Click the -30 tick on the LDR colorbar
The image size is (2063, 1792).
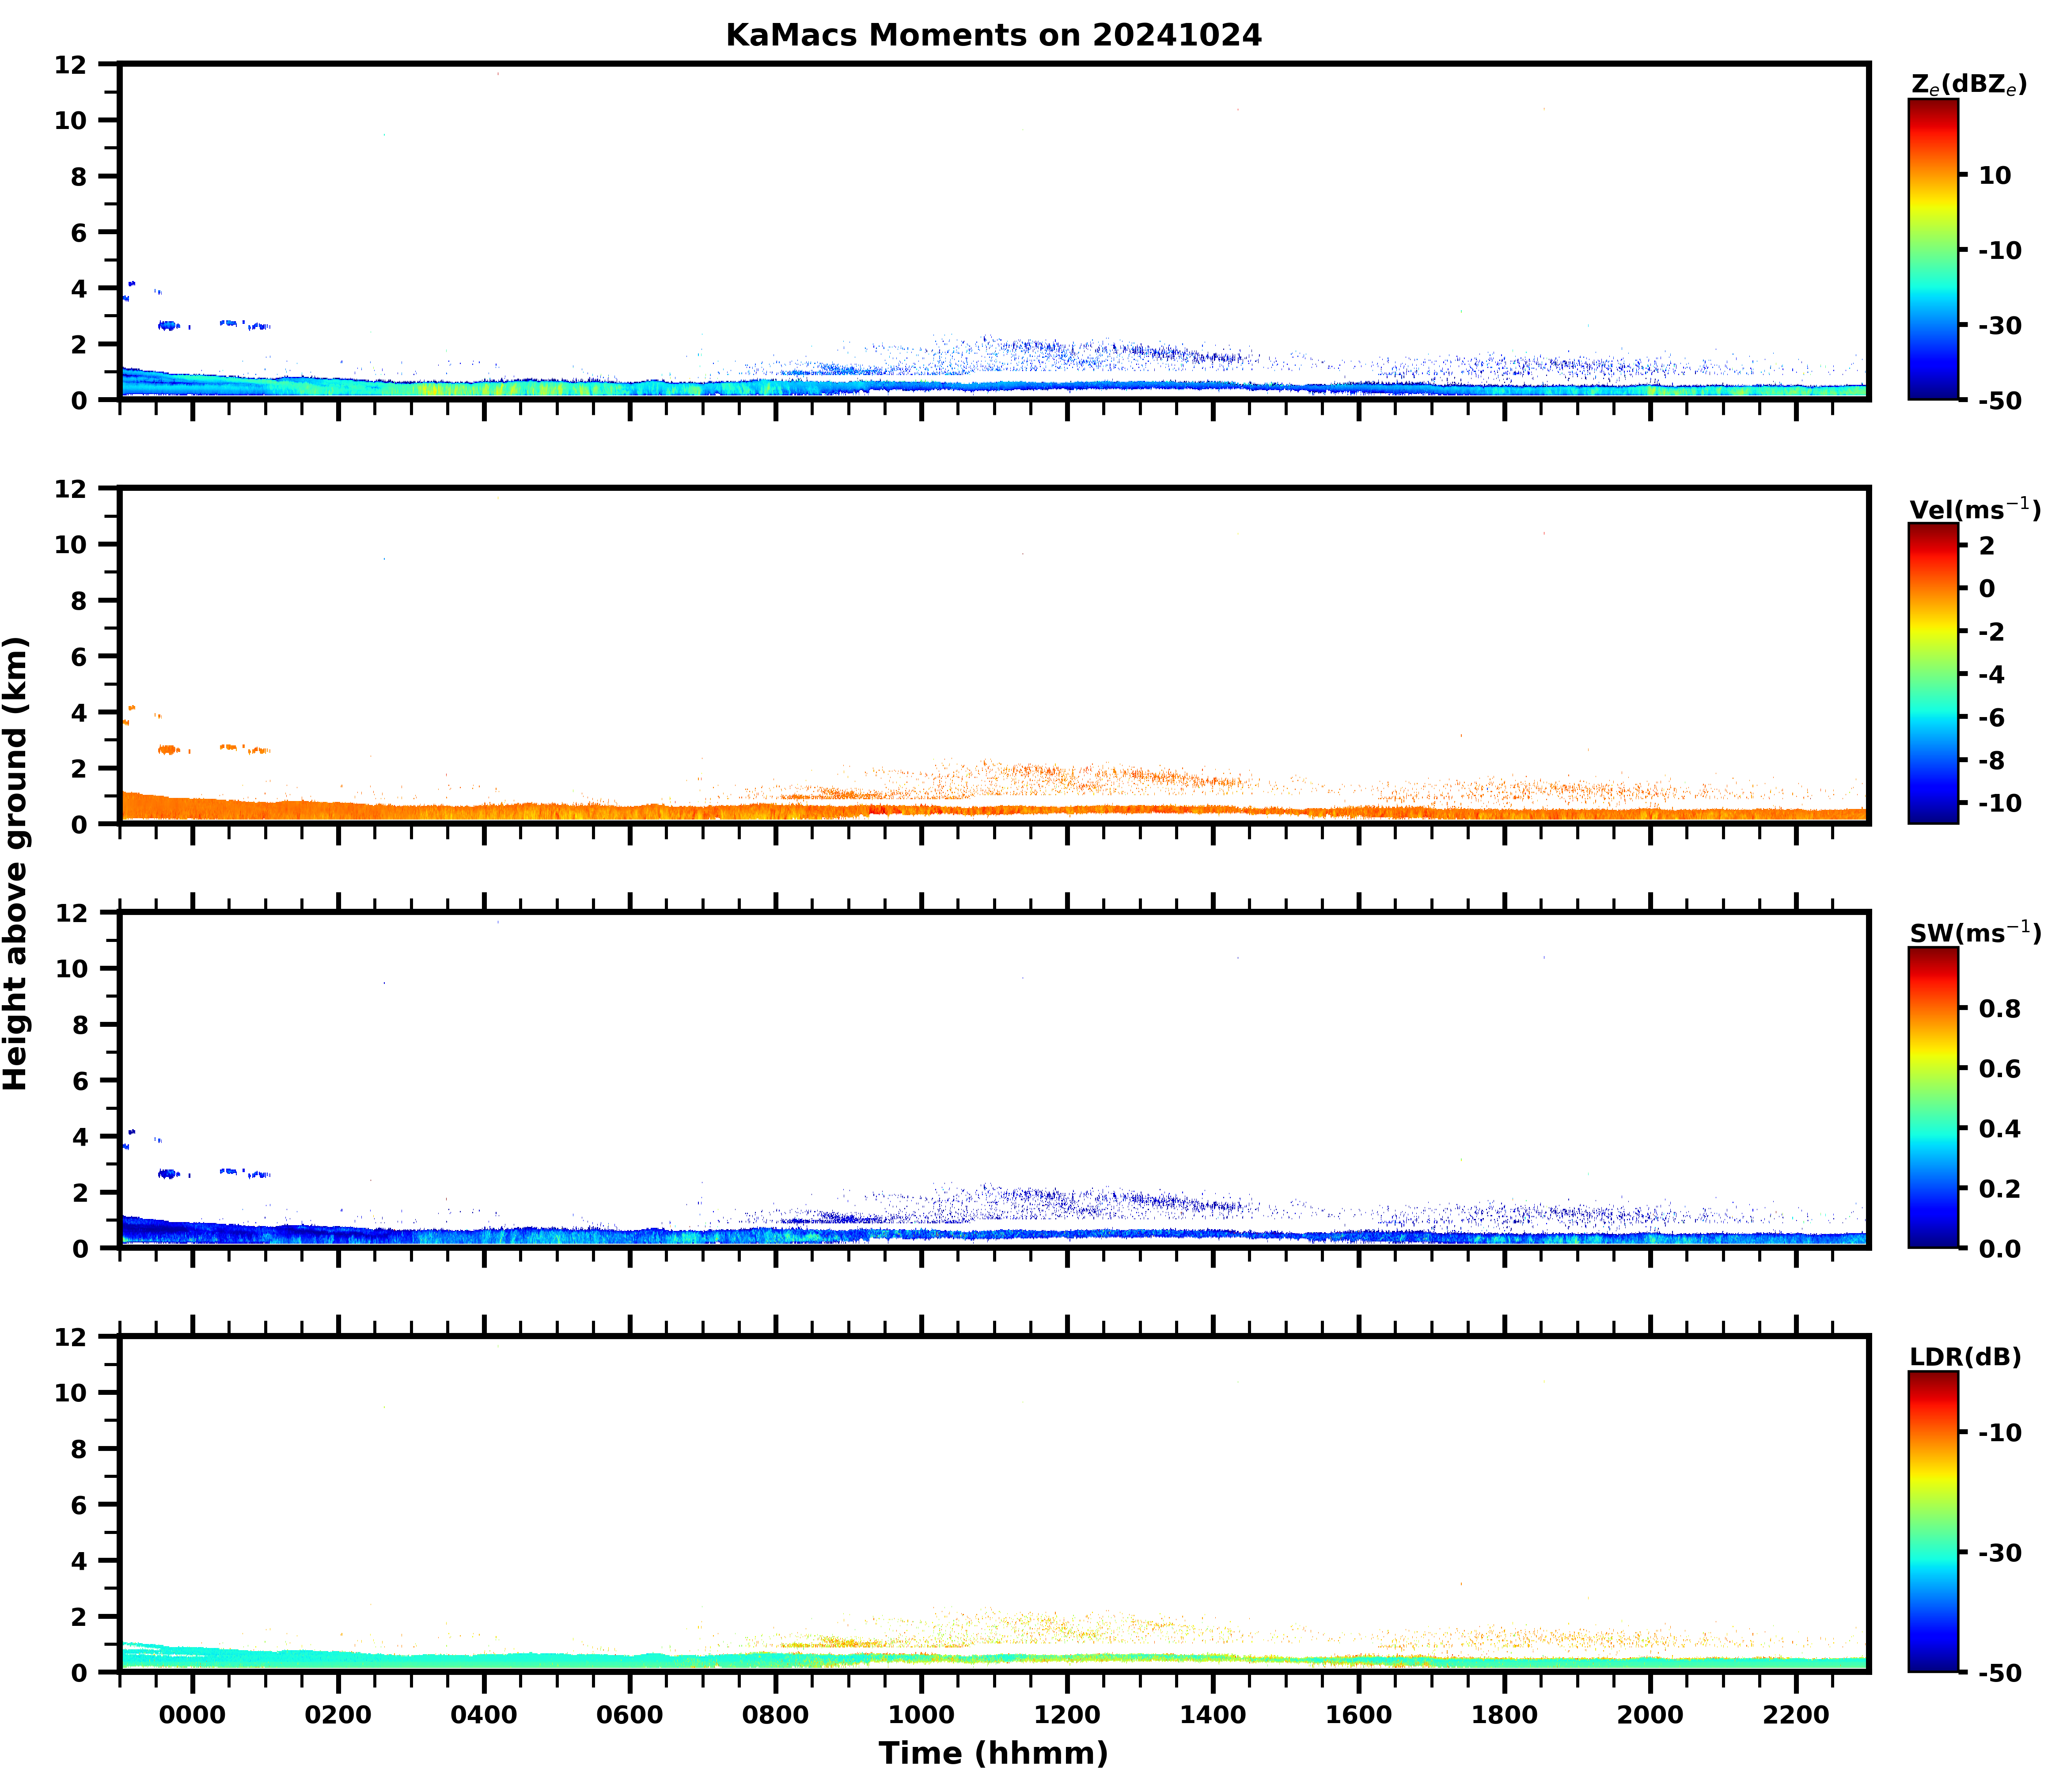coord(2000,1552)
